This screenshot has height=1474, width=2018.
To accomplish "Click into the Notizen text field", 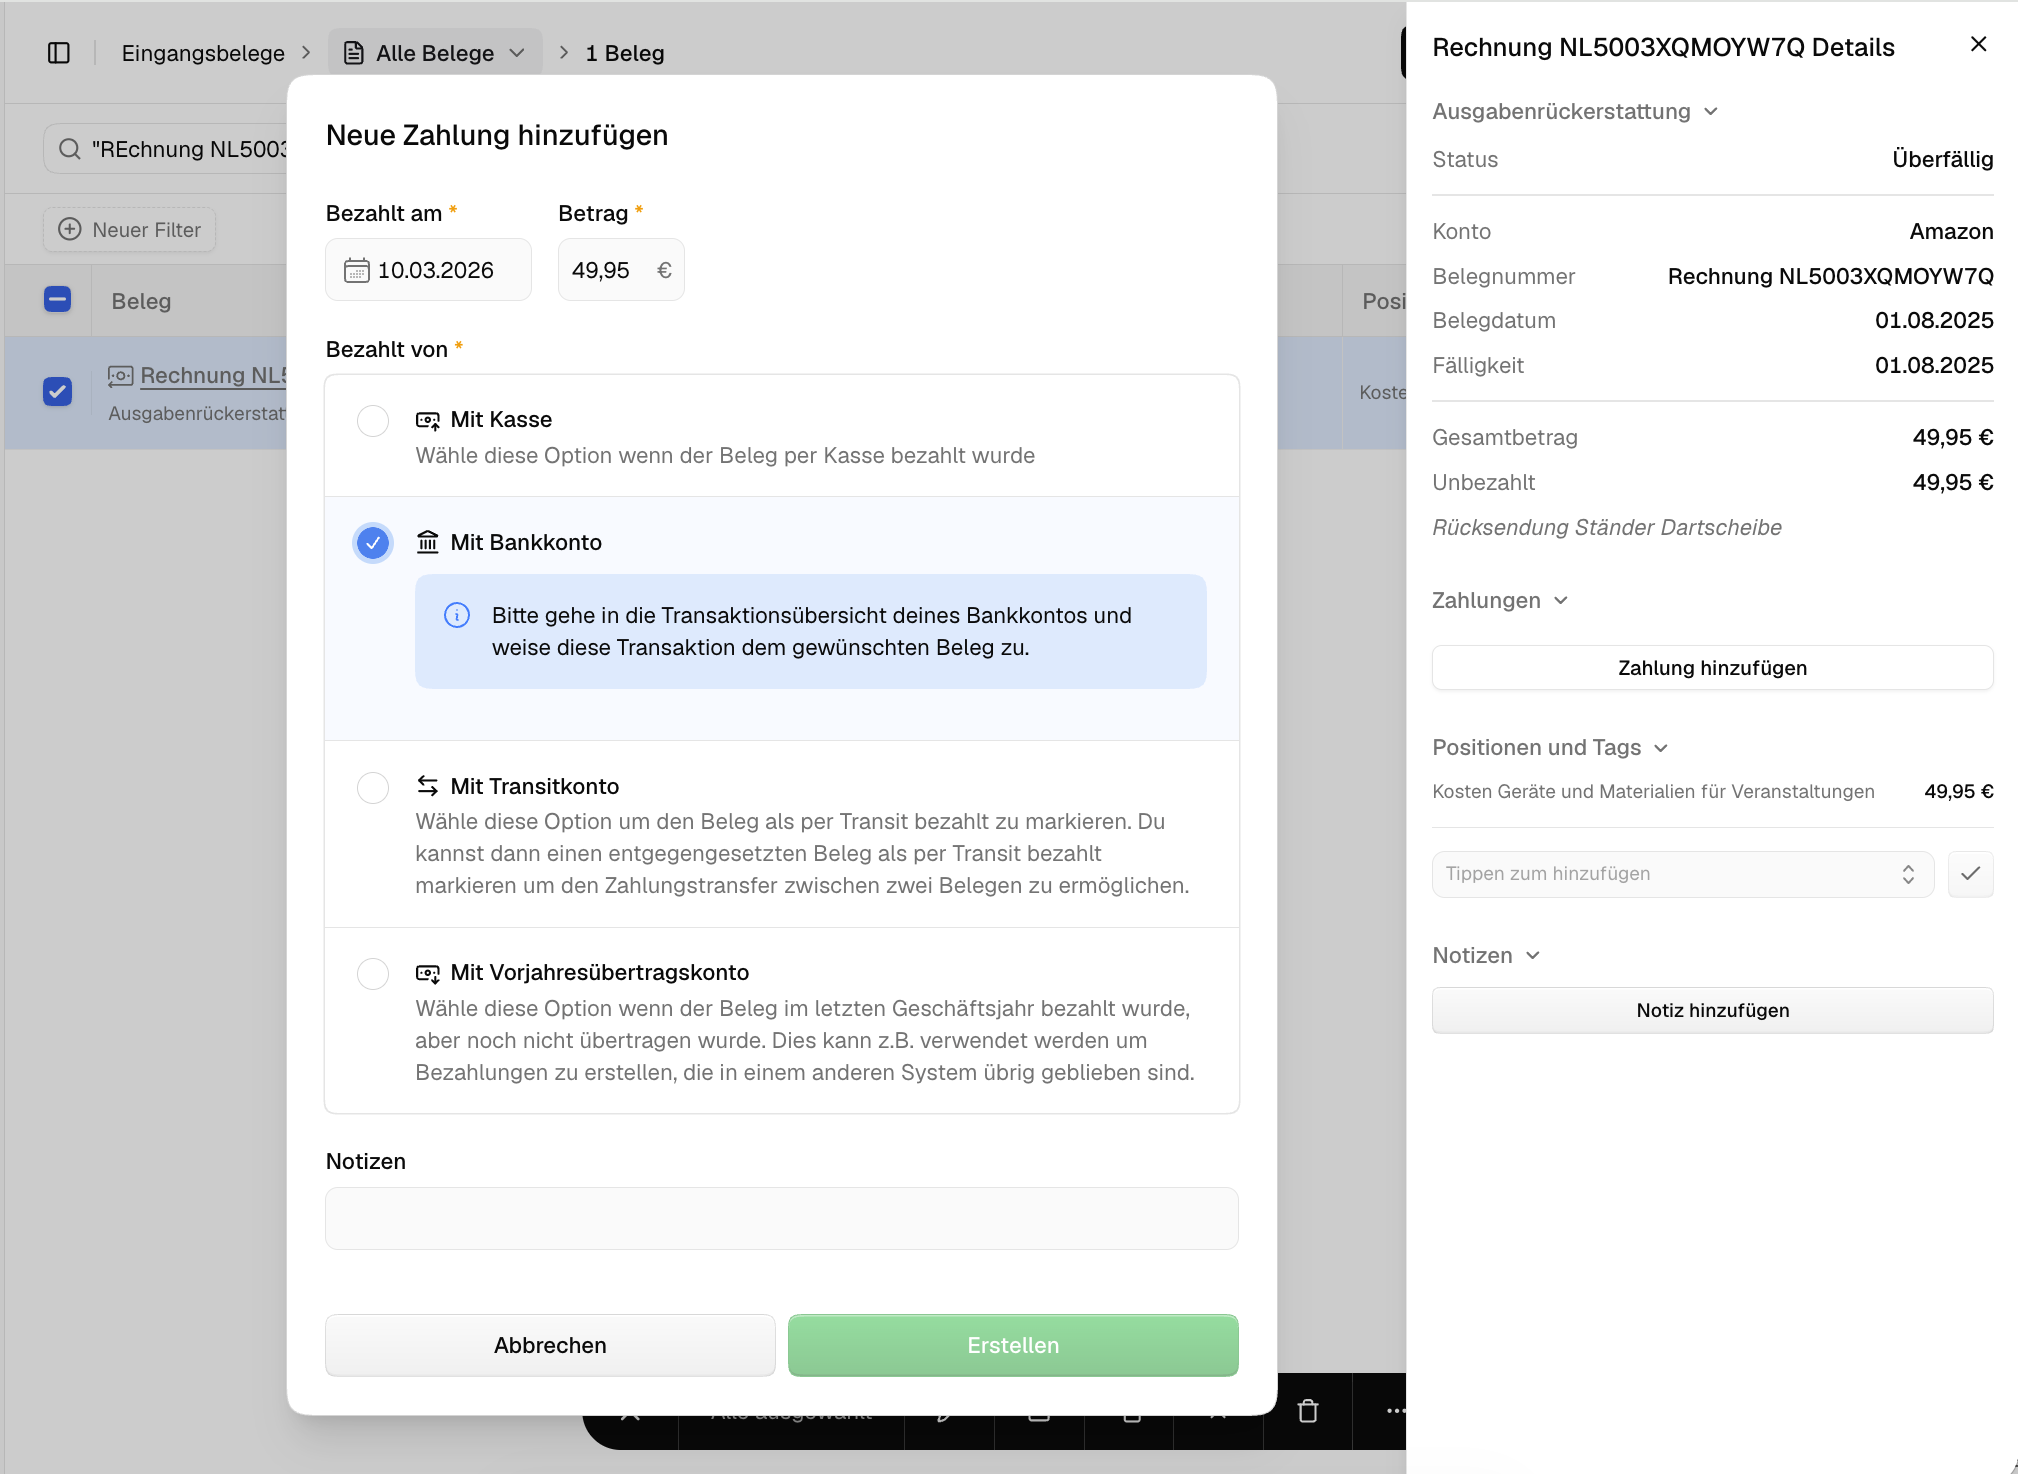I will tap(781, 1218).
